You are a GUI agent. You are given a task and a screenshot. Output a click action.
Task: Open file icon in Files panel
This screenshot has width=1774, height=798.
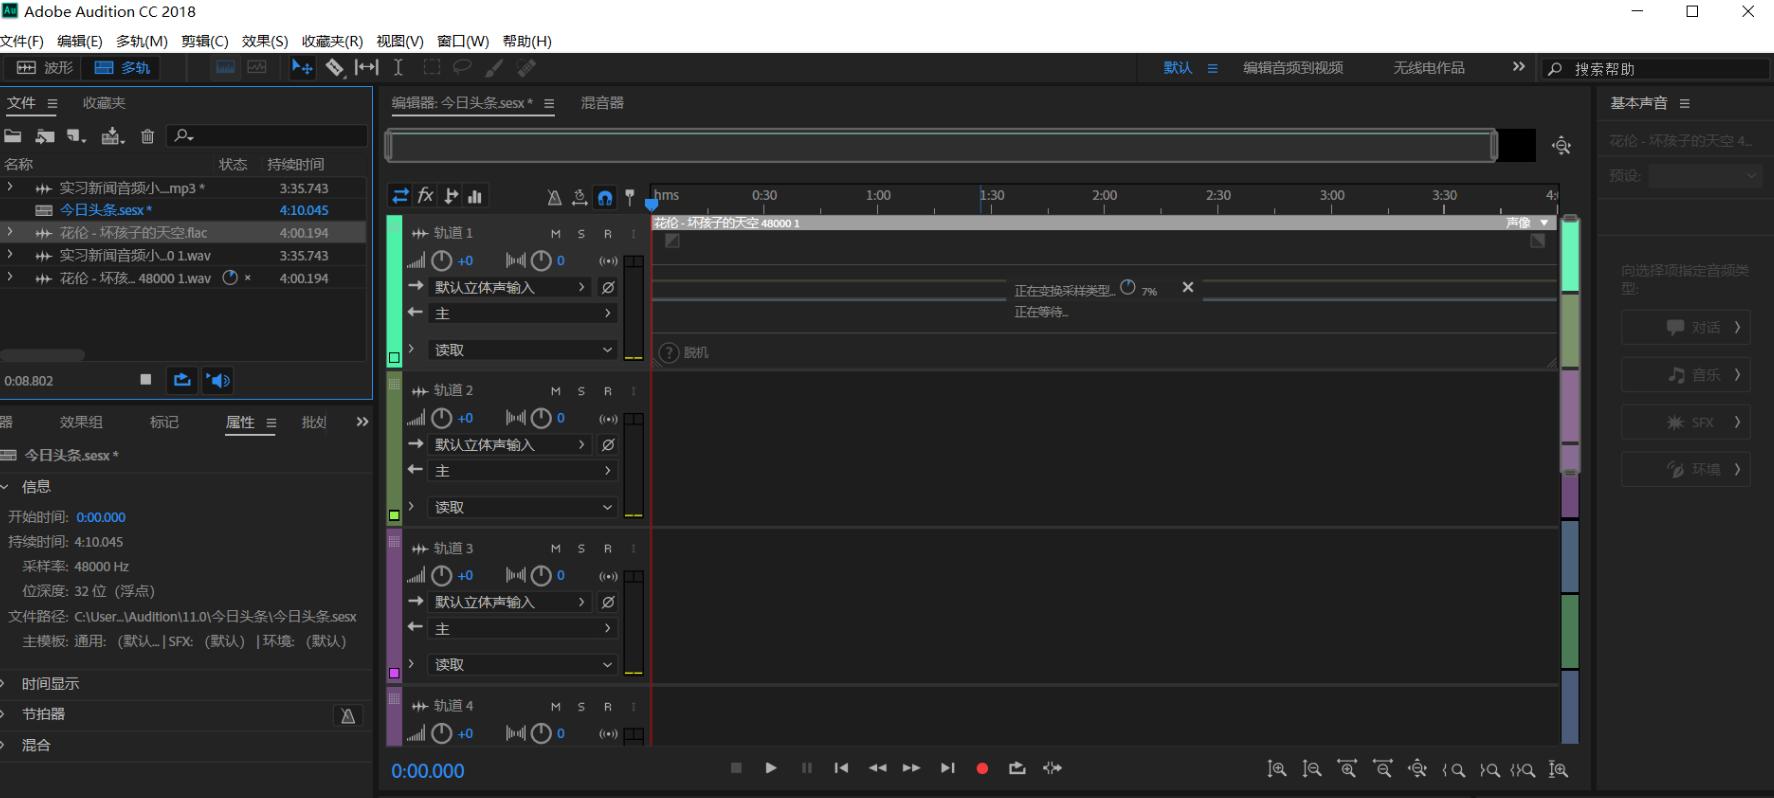coord(13,136)
